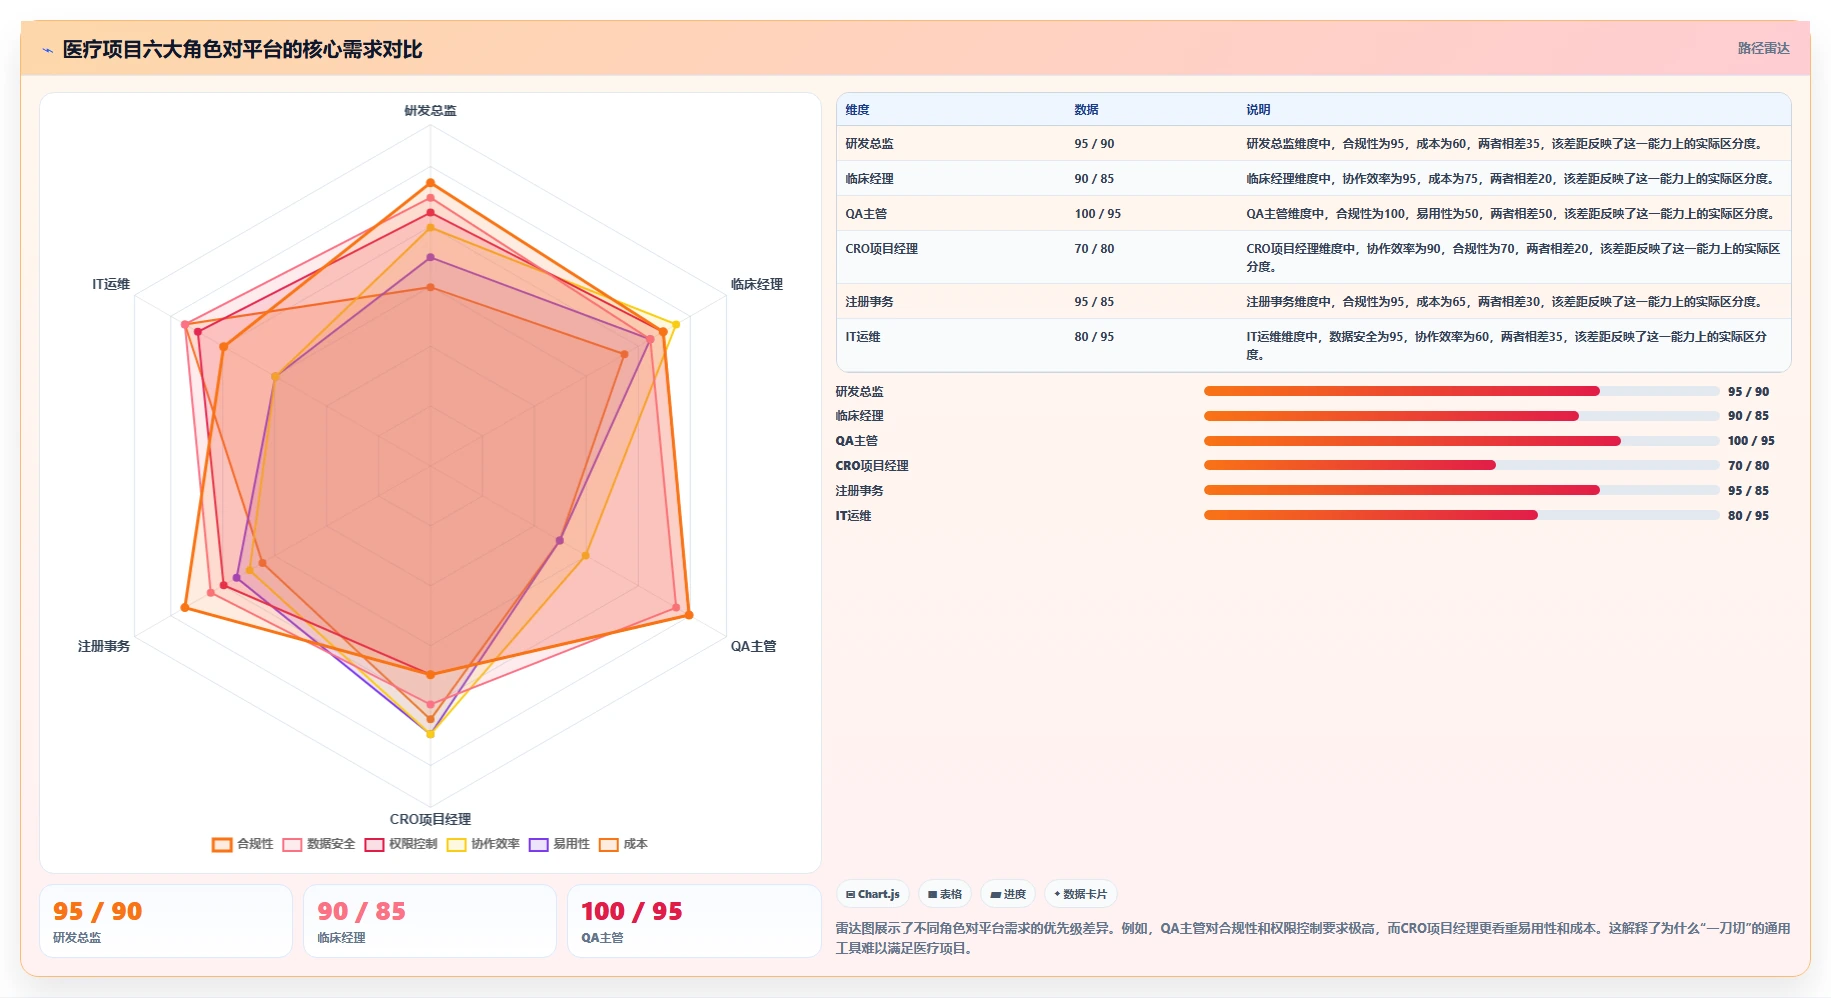
Task: Click the orange 成本 legend swatch
Action: tap(609, 845)
